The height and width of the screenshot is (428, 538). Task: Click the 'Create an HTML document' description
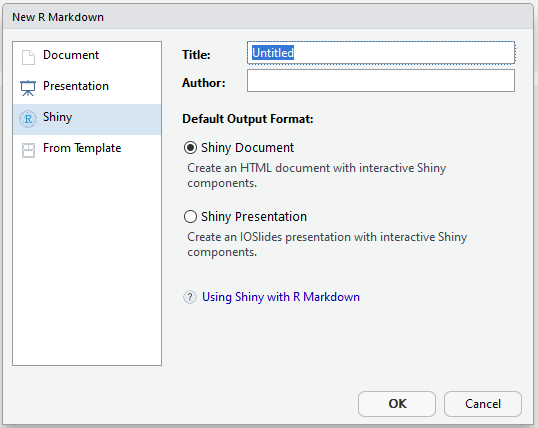pyautogui.click(x=316, y=175)
